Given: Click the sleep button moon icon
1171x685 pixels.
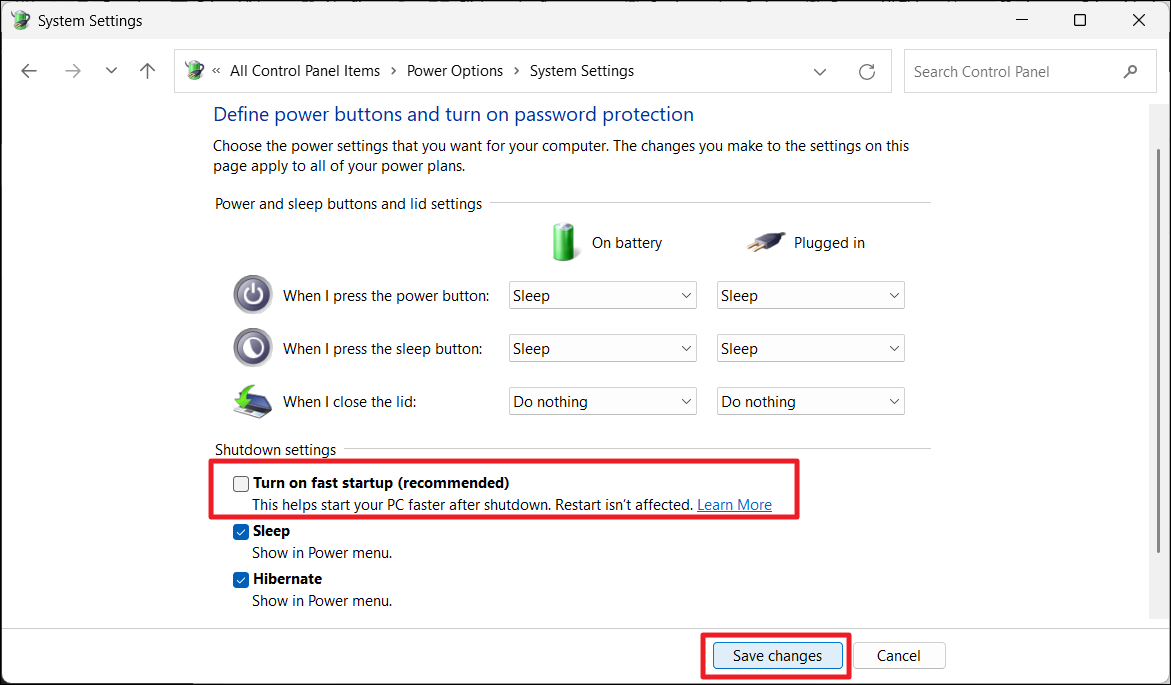Looking at the screenshot, I should click(252, 348).
